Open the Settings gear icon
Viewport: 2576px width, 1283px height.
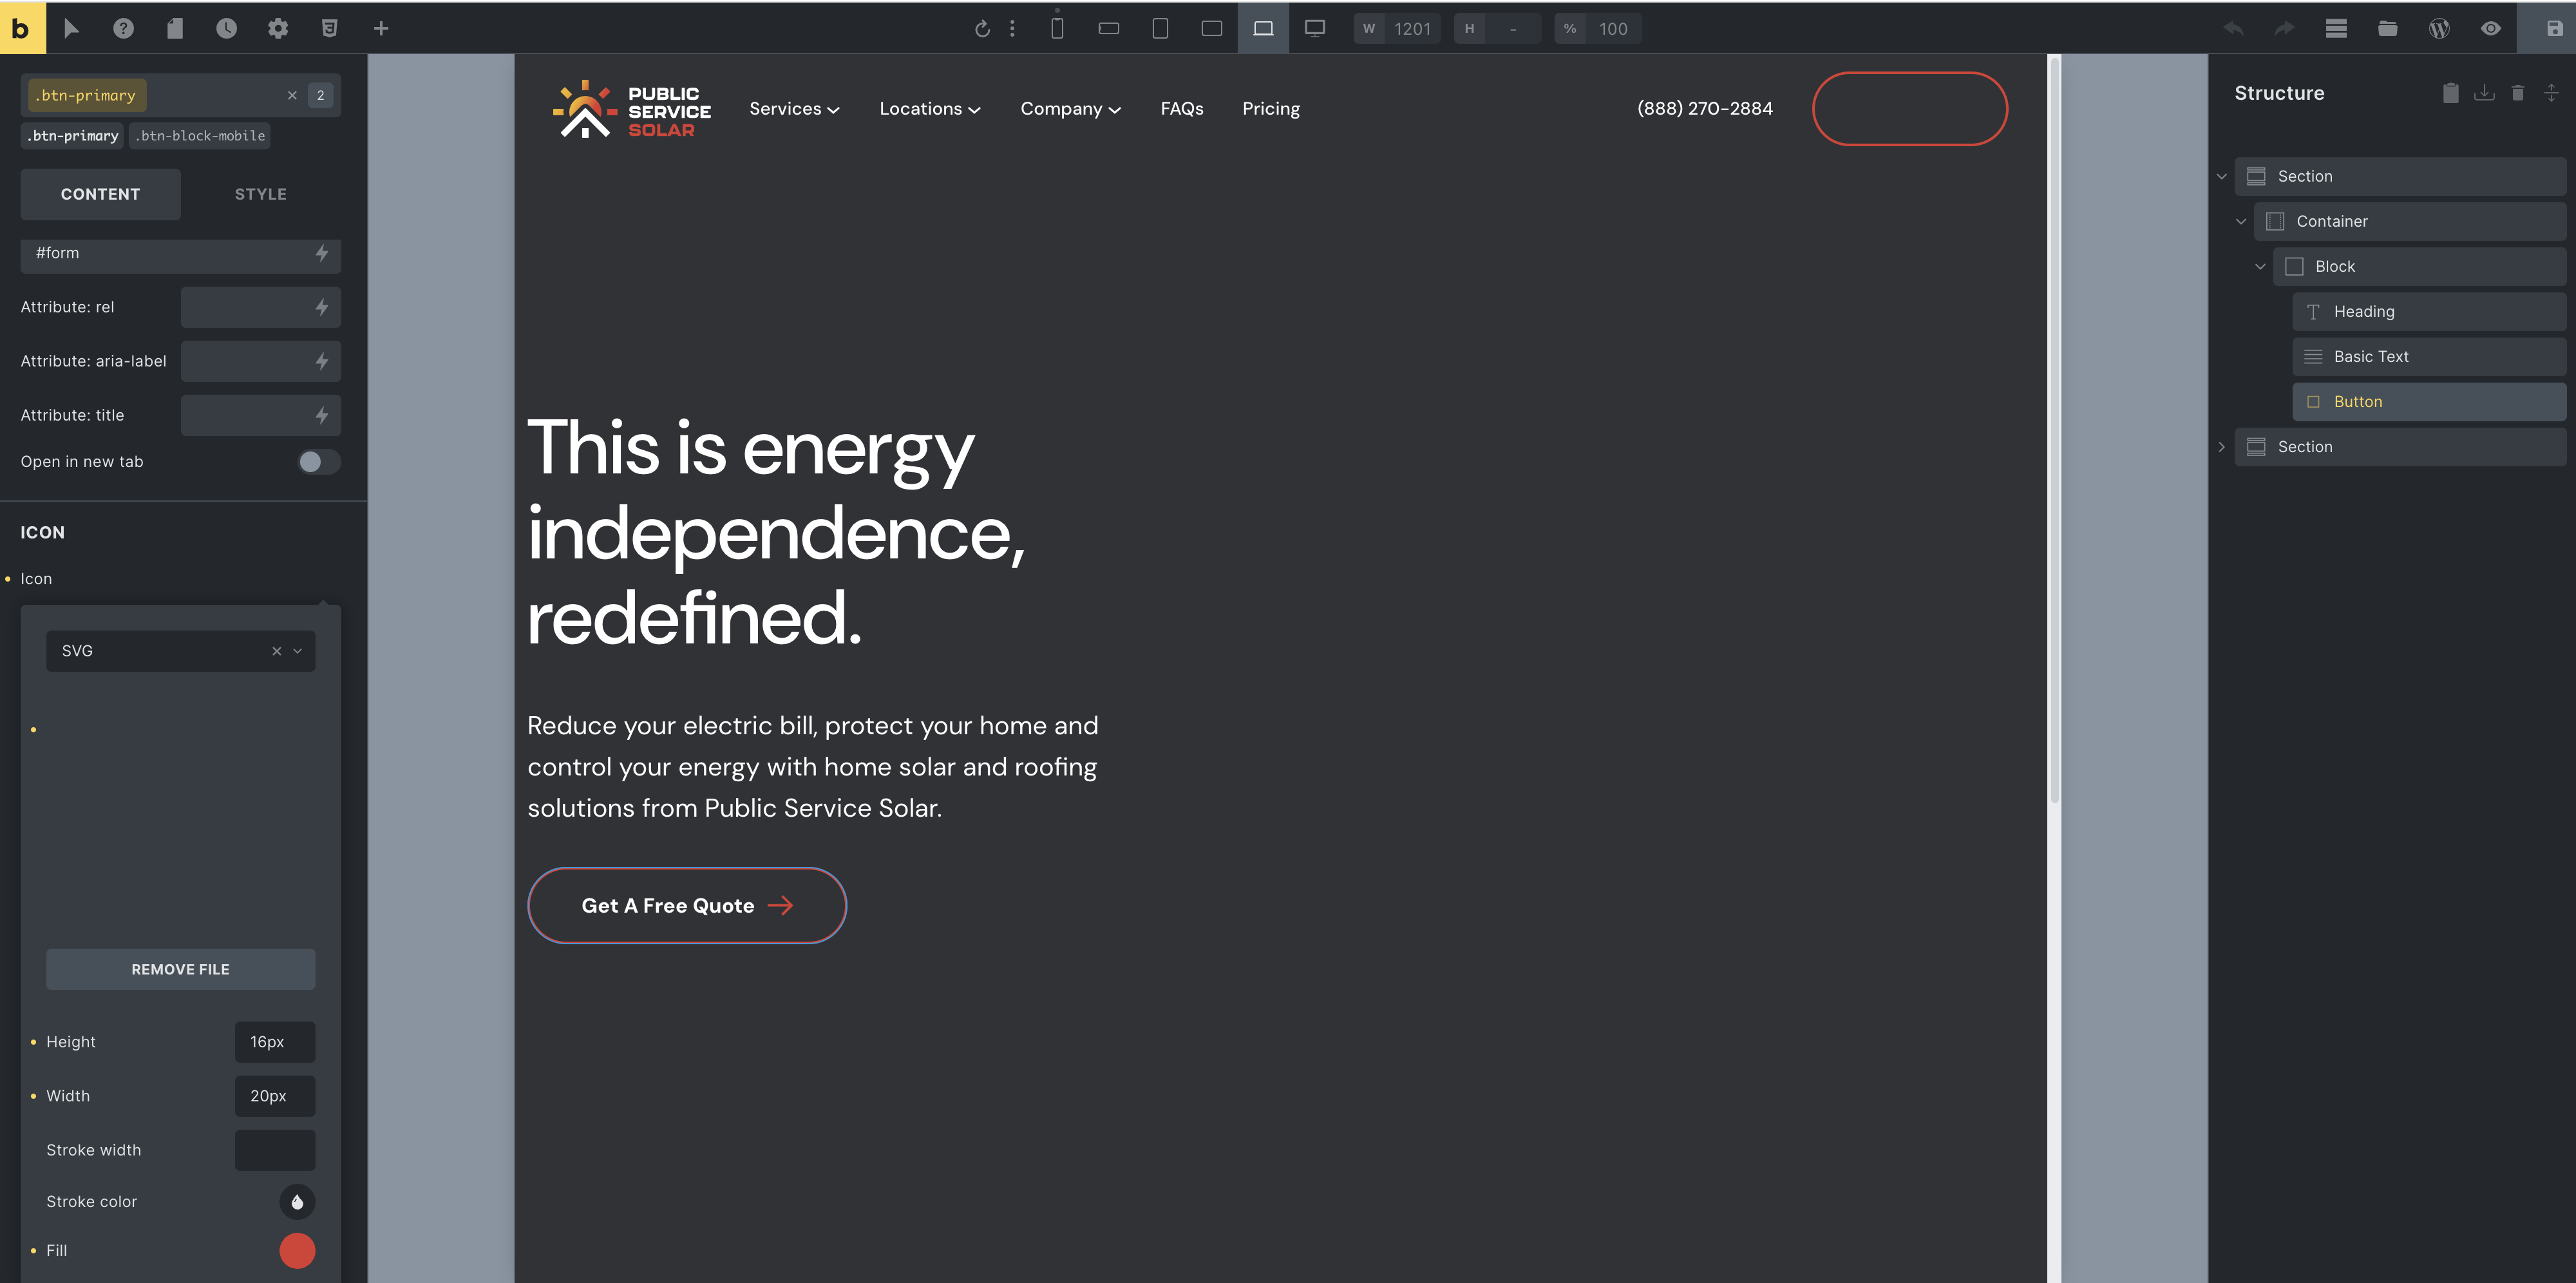pos(278,28)
